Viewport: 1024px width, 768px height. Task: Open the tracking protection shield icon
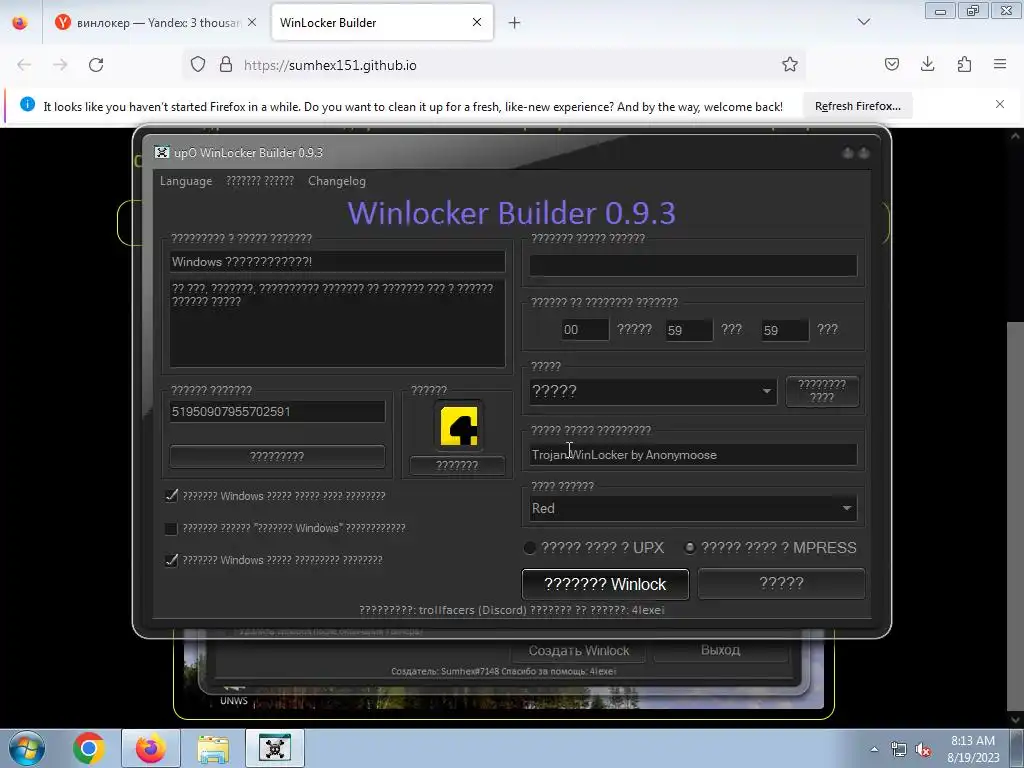click(x=198, y=64)
